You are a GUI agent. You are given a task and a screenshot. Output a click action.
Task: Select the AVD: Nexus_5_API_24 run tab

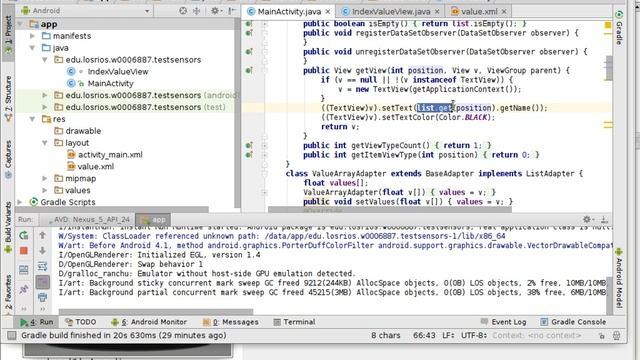(x=88, y=220)
